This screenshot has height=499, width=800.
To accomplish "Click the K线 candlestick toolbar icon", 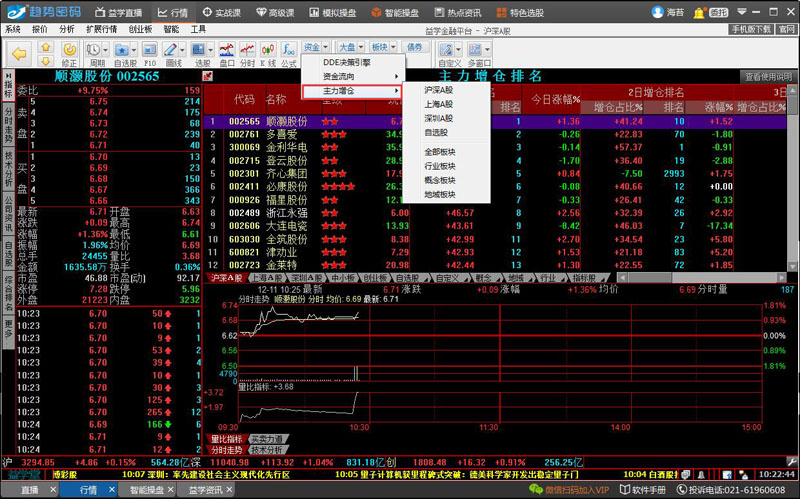I will tap(268, 55).
